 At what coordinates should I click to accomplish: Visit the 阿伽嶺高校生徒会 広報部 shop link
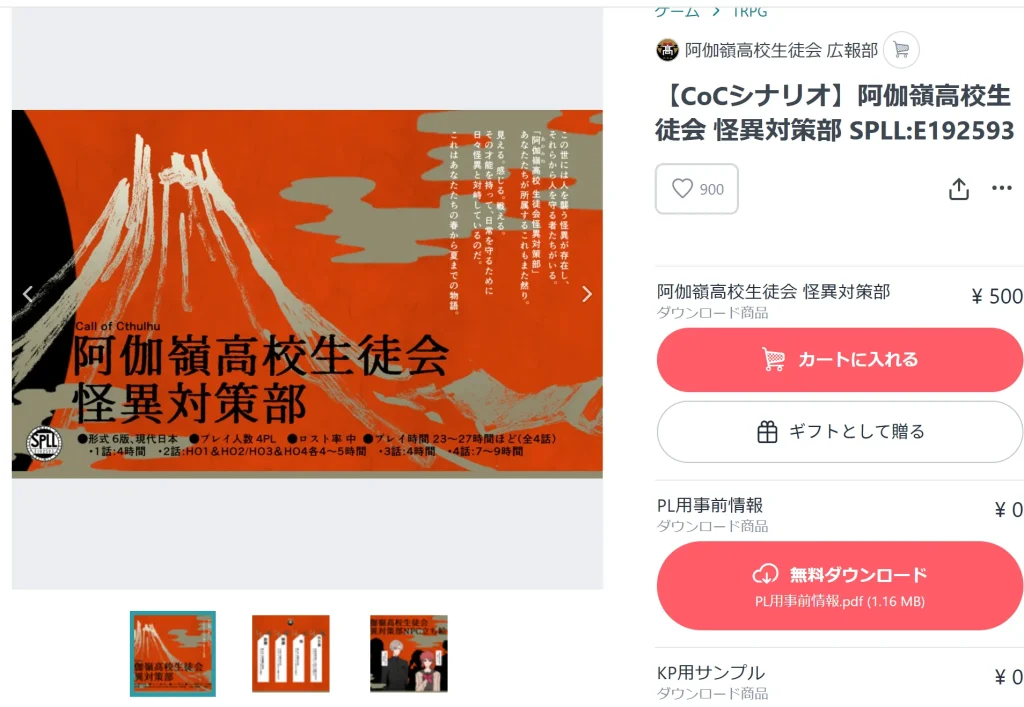click(781, 50)
